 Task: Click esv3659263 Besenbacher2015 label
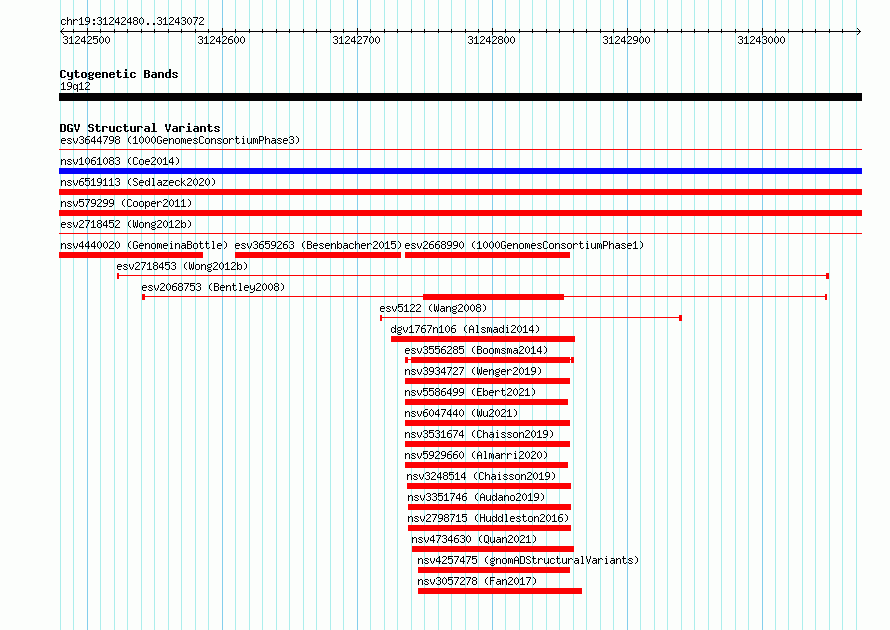(x=318, y=245)
